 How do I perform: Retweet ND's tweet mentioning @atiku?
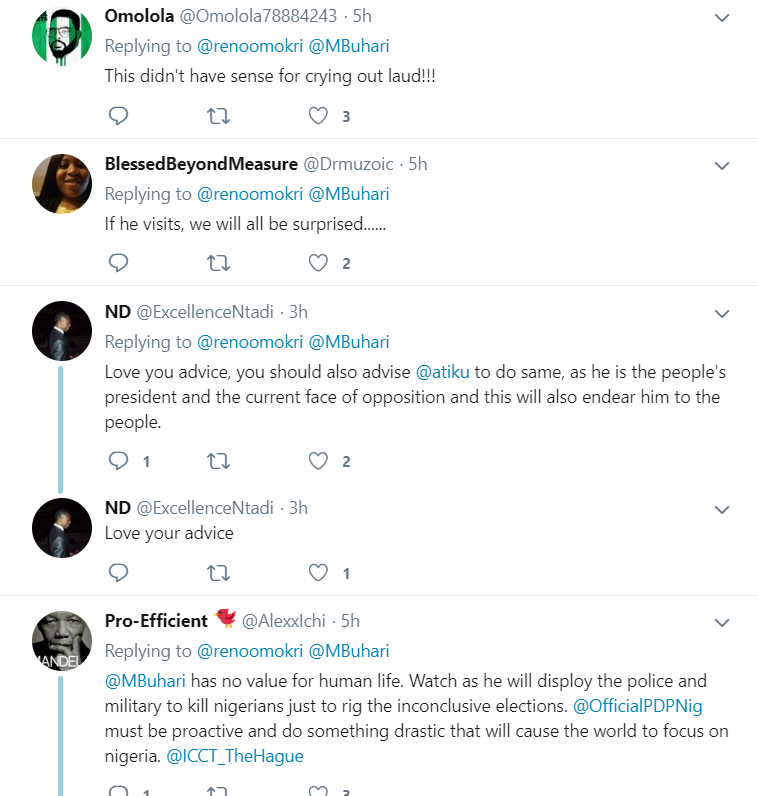(x=217, y=461)
